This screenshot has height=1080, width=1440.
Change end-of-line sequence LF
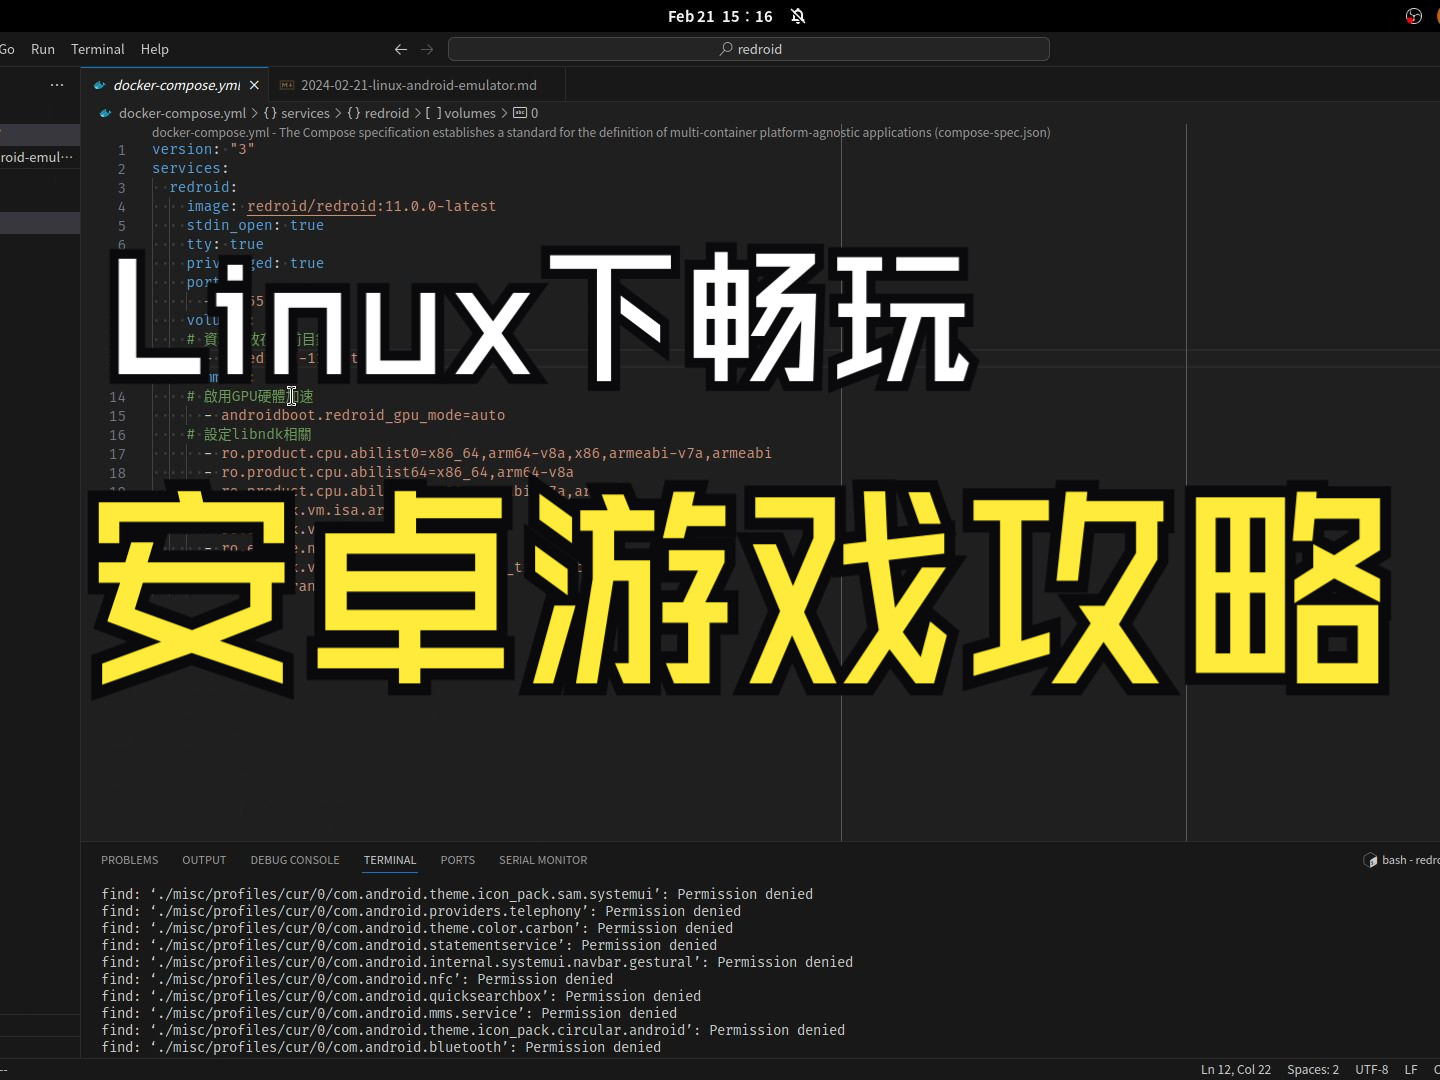tap(1411, 1069)
